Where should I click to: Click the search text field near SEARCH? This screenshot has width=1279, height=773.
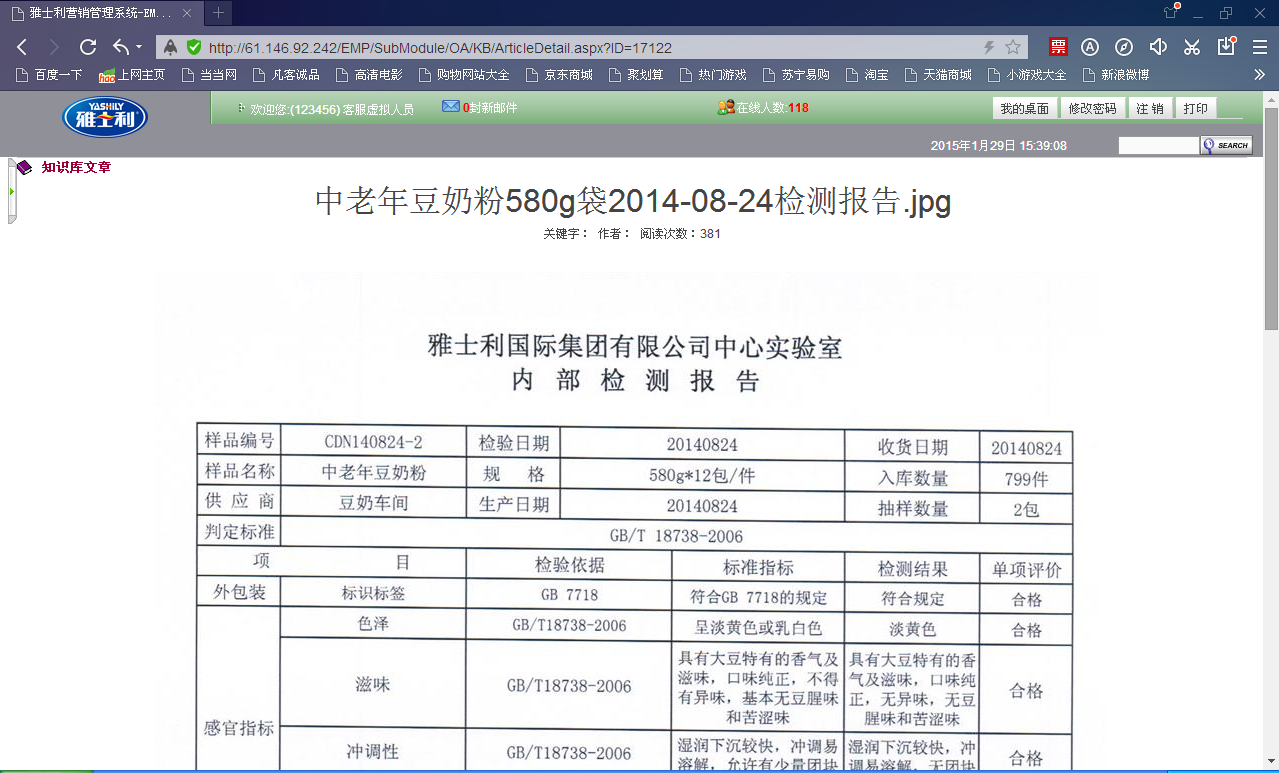[1159, 146]
